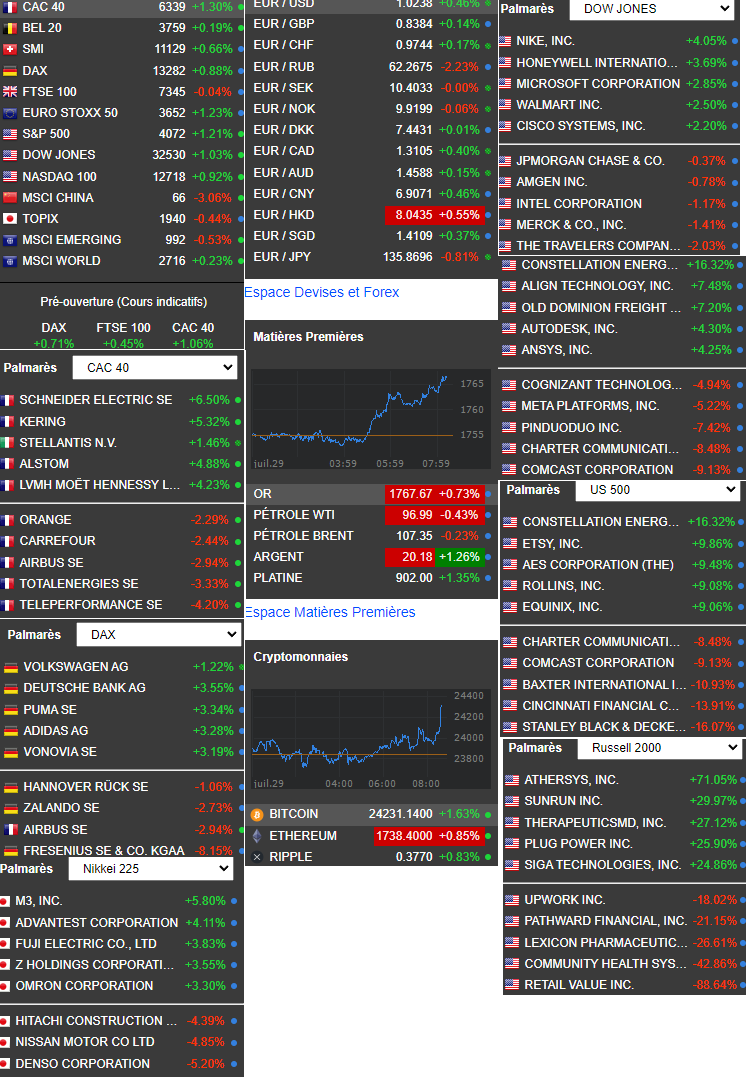Open the CAC 40 Palmarès dropdown

pyautogui.click(x=155, y=367)
